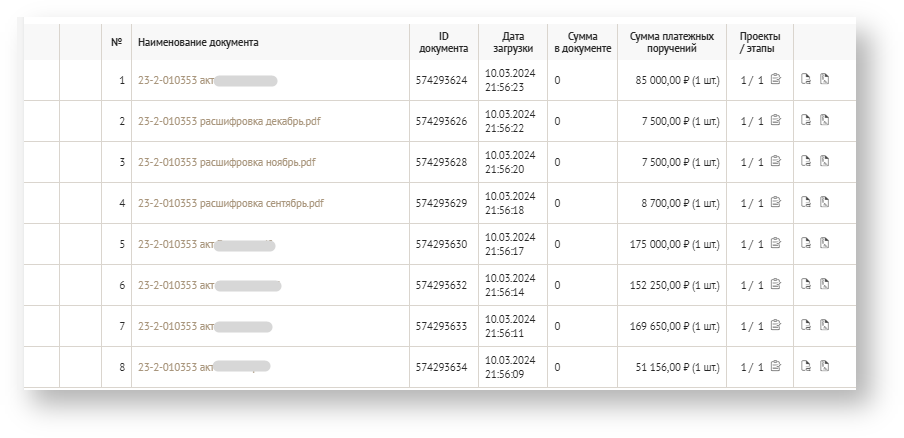Click the Дата загрузки column header
904x438 pixels.
512,42
